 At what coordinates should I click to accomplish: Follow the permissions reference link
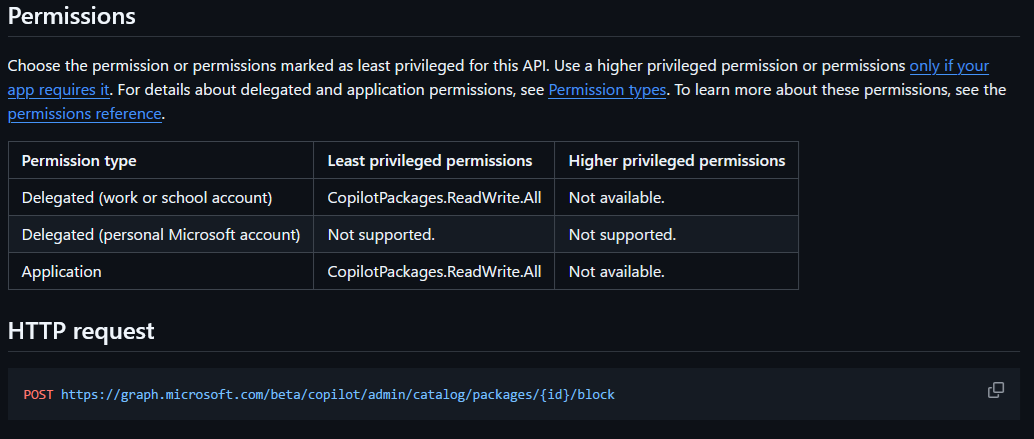point(84,114)
